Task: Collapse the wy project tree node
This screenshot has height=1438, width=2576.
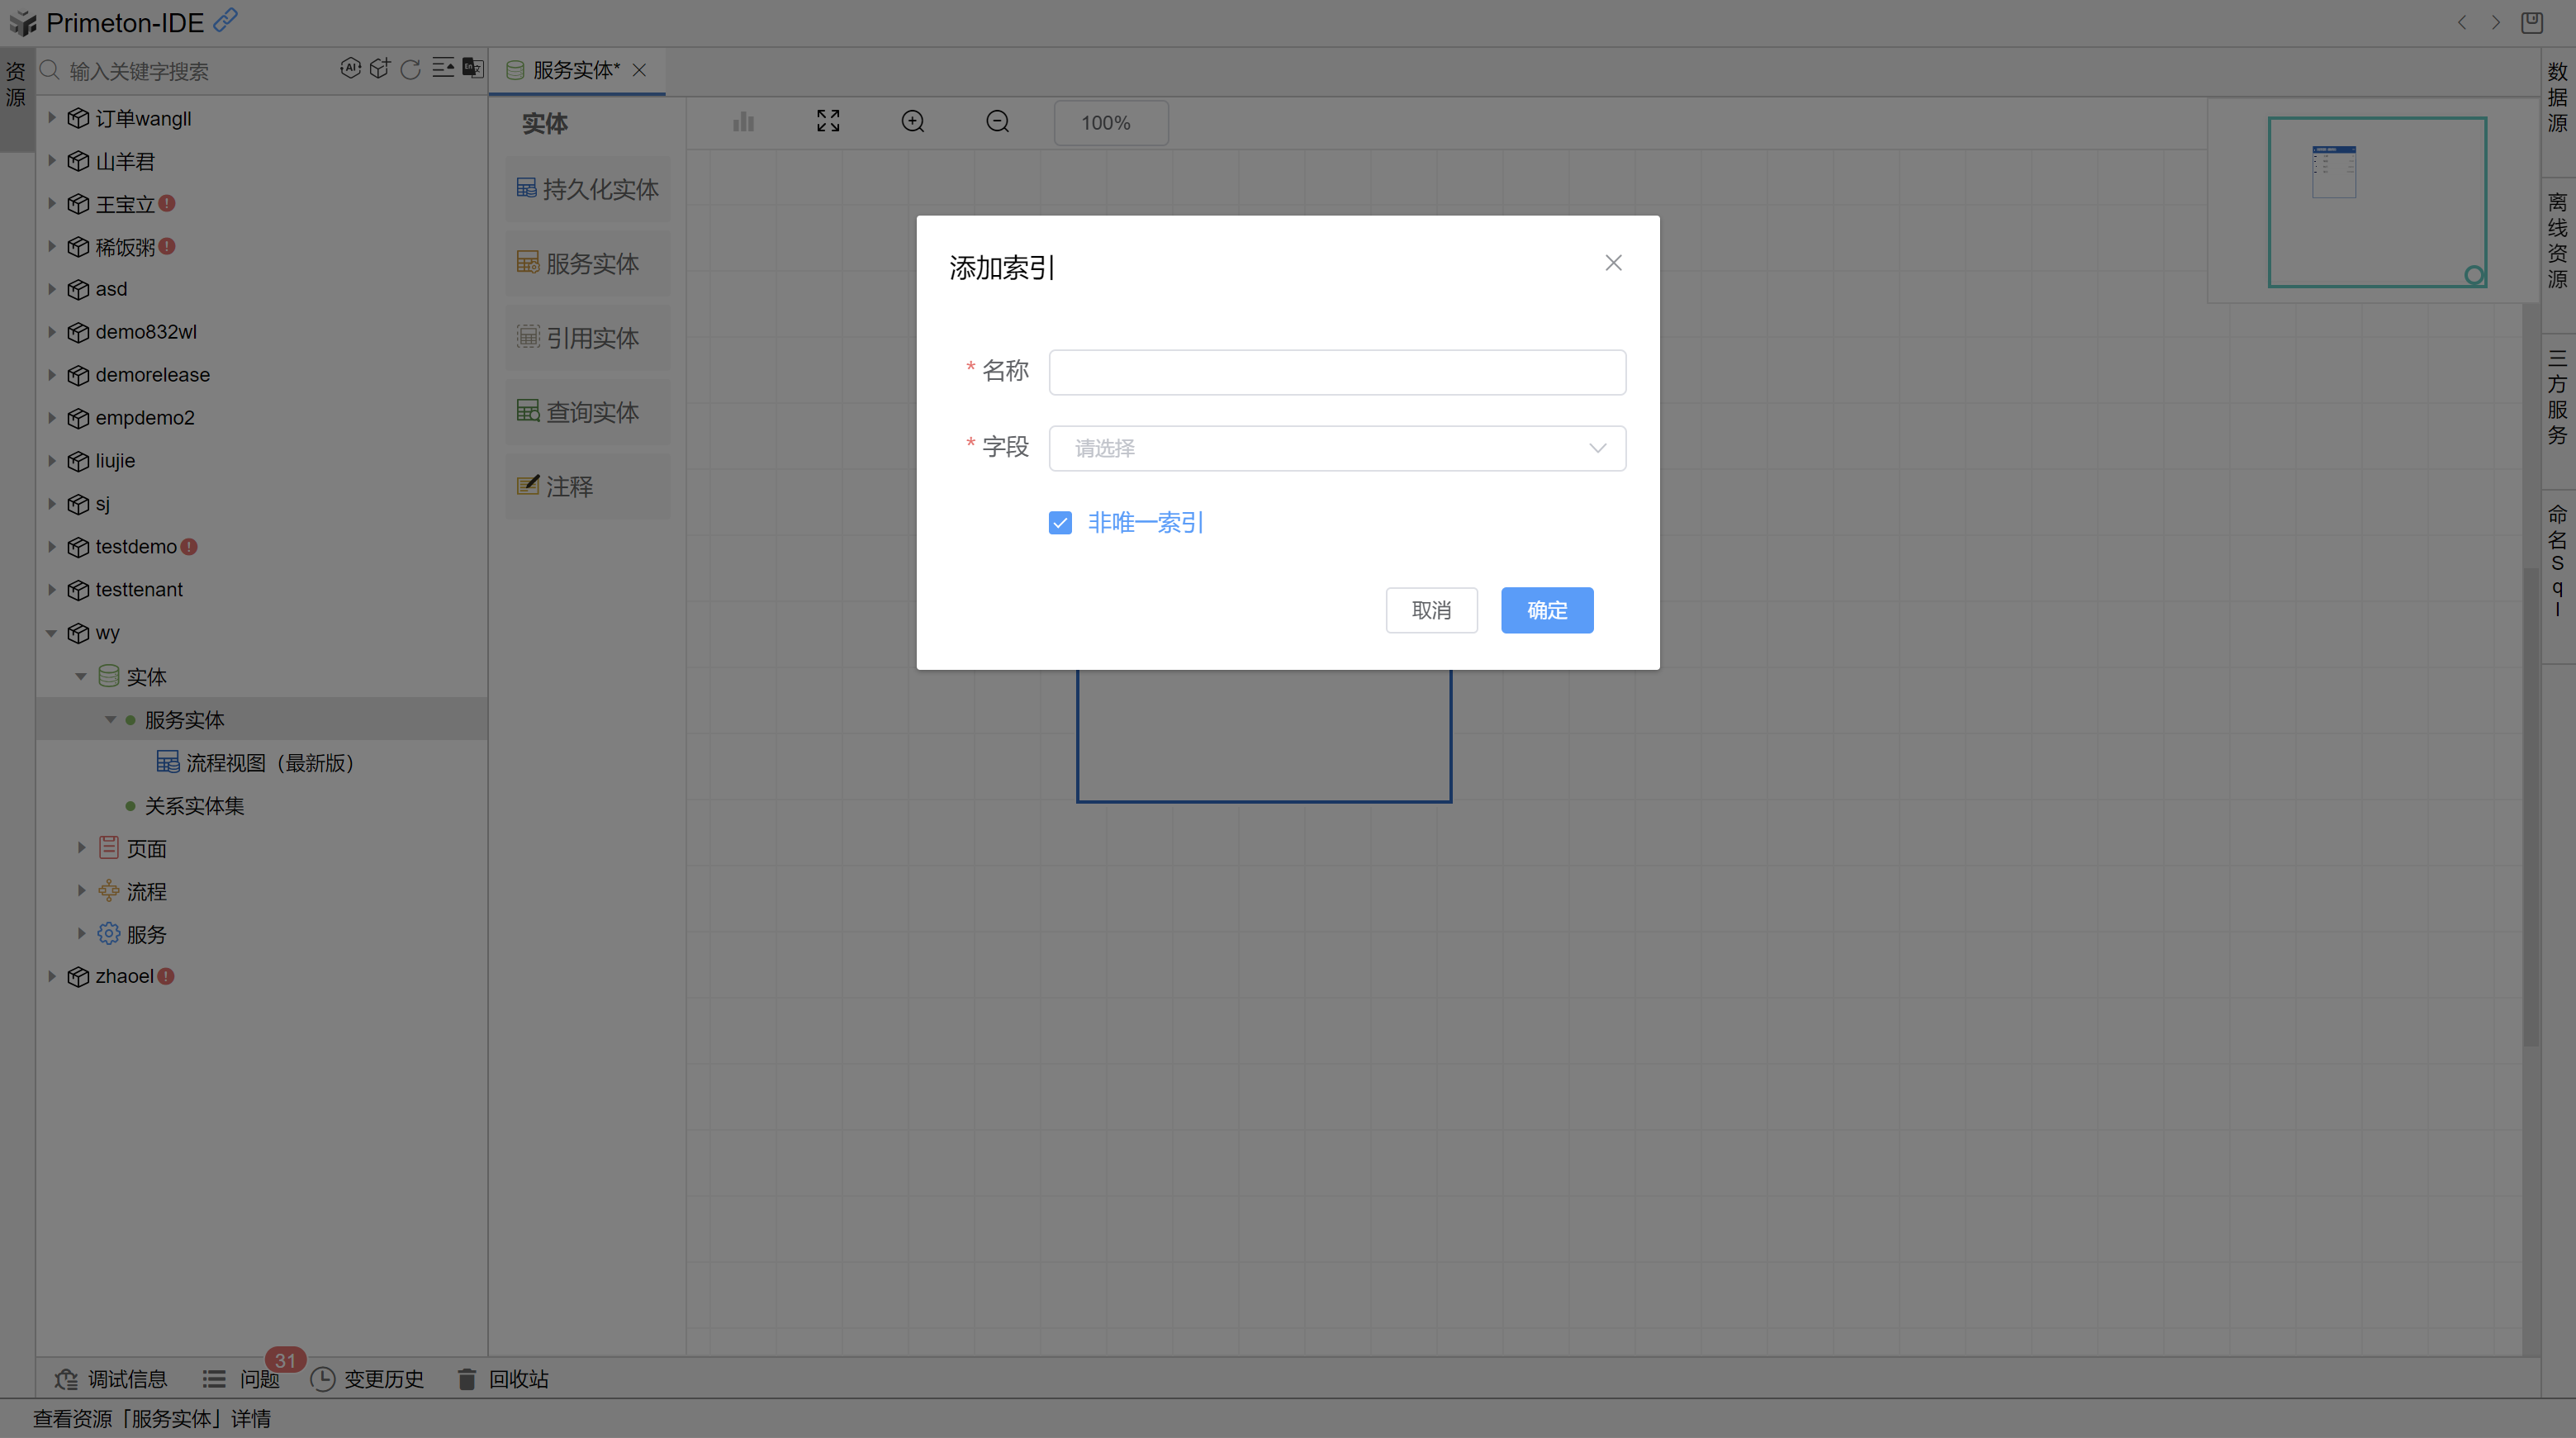Action: pos(52,633)
